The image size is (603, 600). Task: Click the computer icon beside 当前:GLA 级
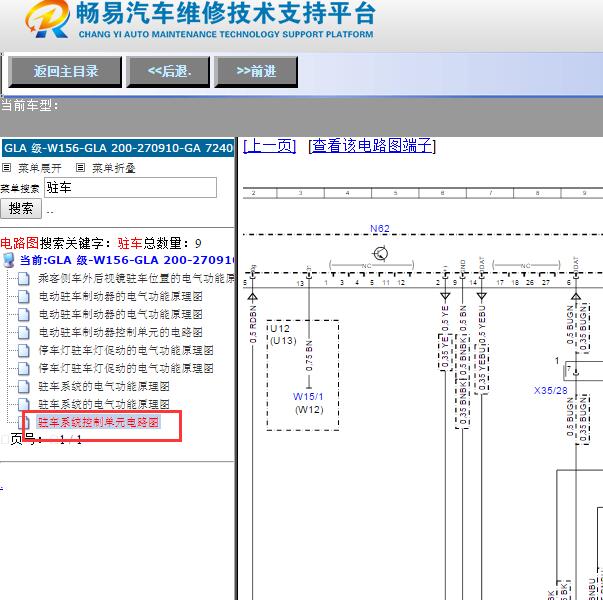pos(8,260)
